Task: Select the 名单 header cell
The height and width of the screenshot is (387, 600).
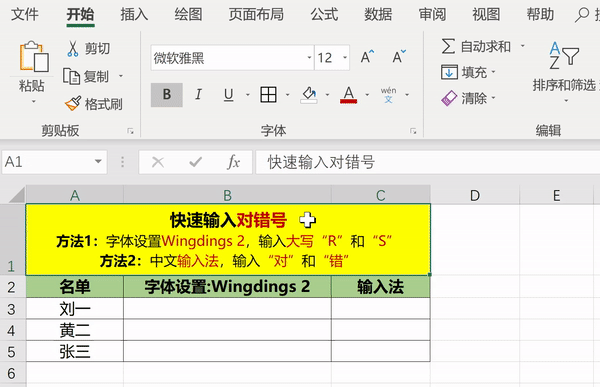Action: coord(75,287)
